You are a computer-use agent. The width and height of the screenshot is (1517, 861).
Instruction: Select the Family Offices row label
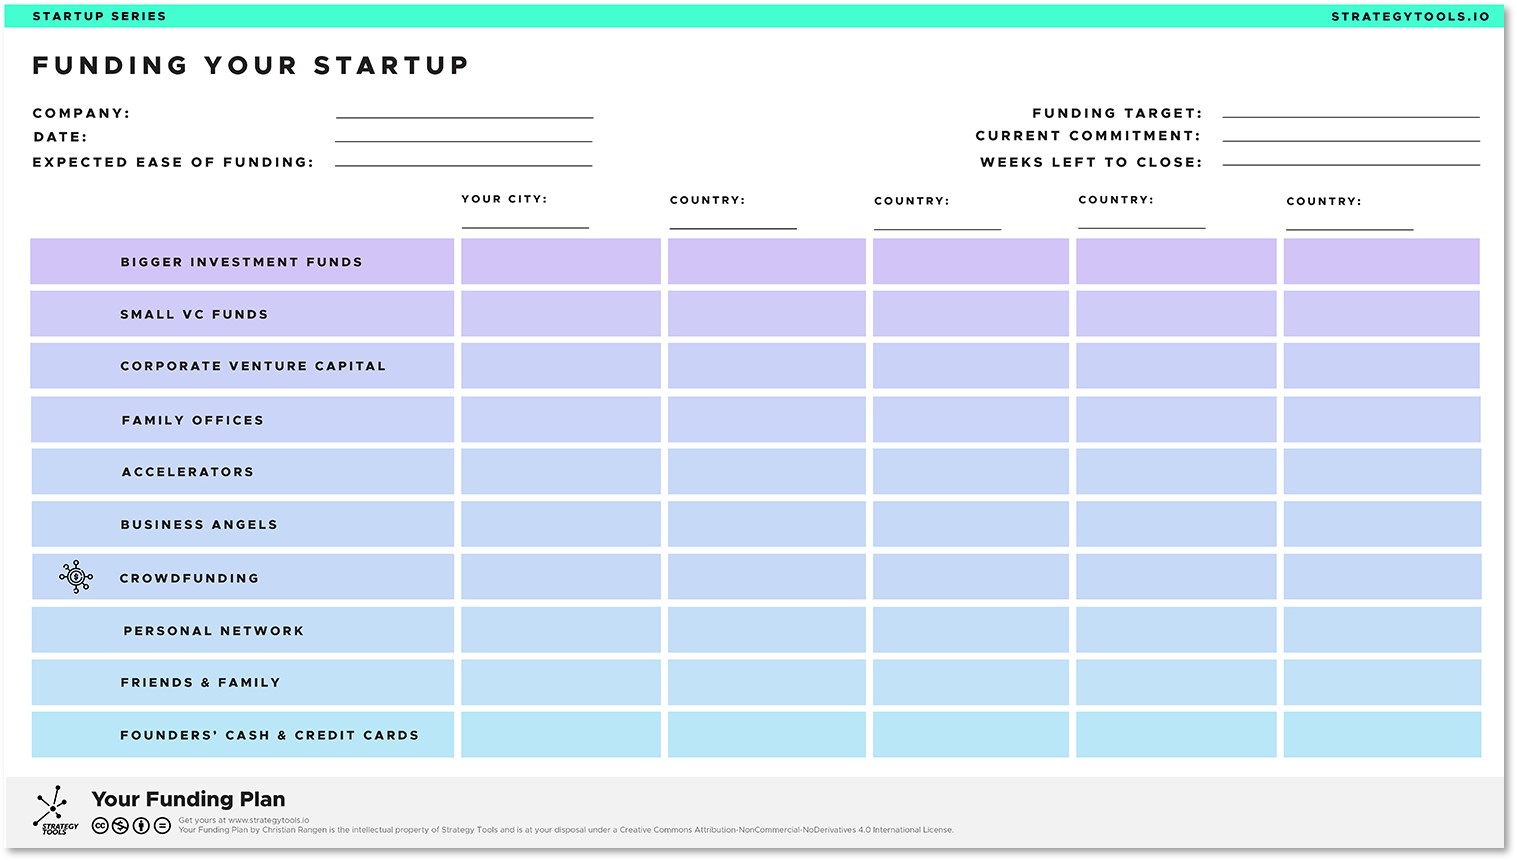(193, 420)
